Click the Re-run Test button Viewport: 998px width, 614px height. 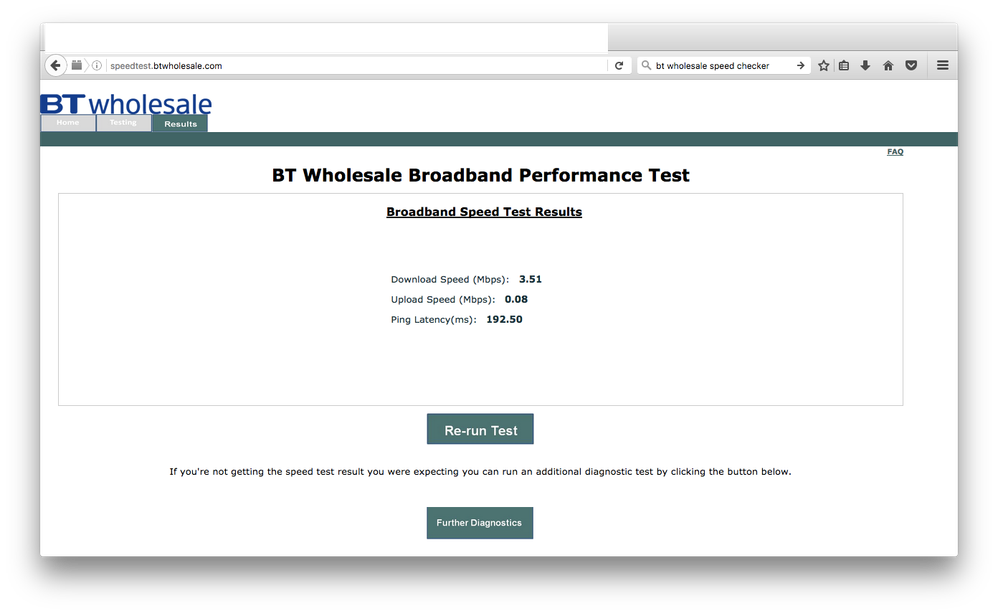pyautogui.click(x=480, y=429)
